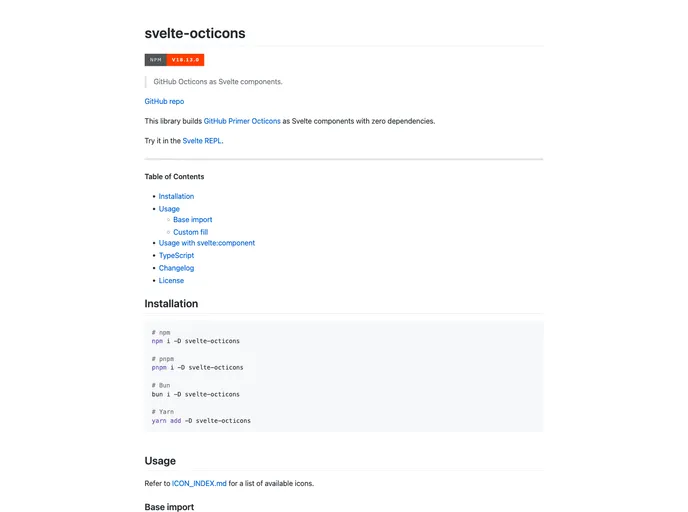Click the Installation section heading

[x=171, y=304]
